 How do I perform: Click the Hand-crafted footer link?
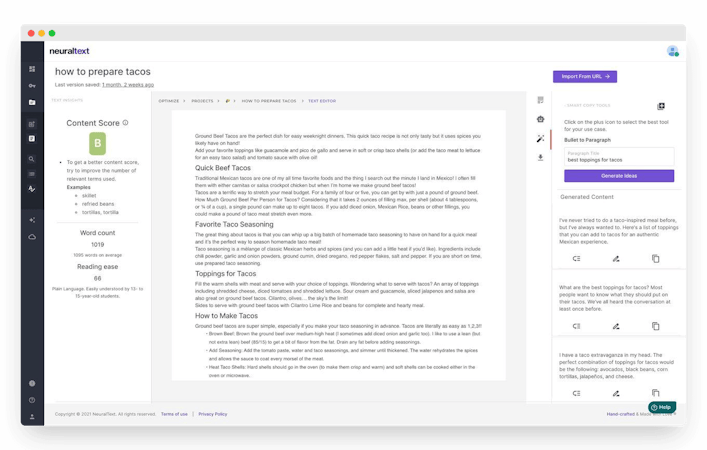pyautogui.click(x=620, y=414)
